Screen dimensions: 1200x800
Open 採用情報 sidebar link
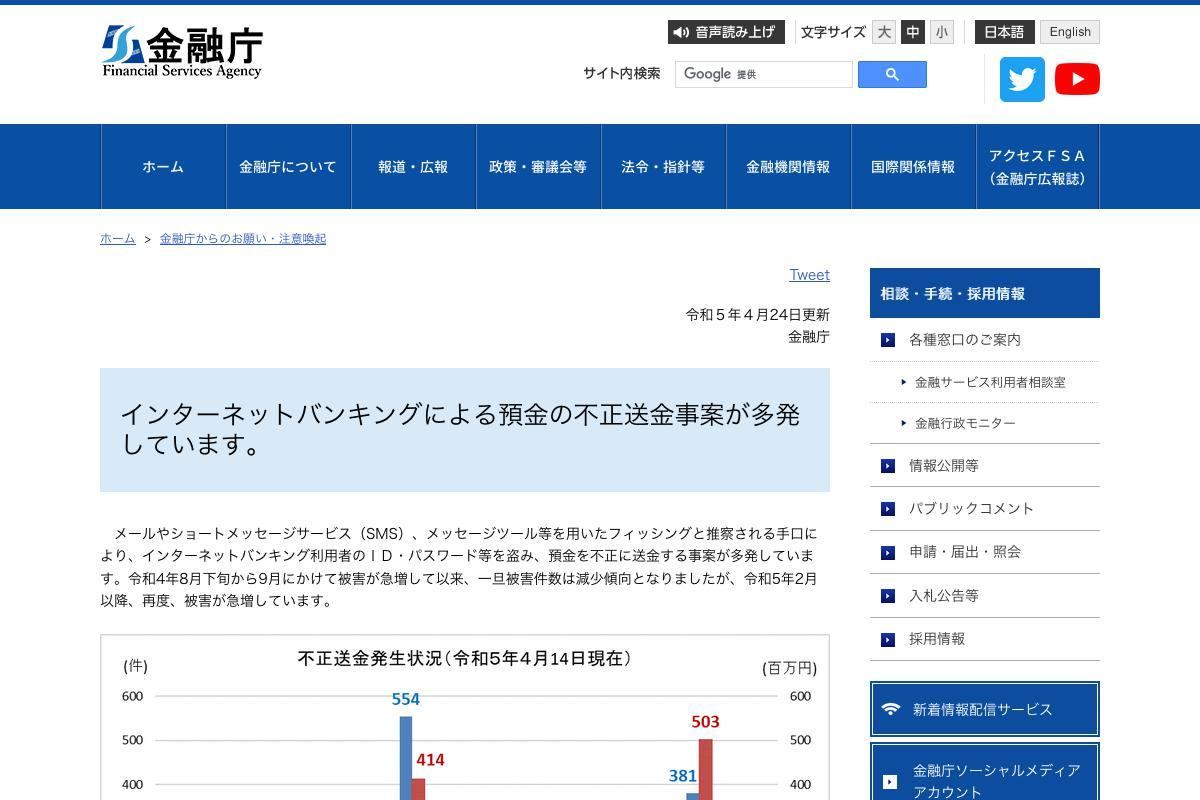937,639
